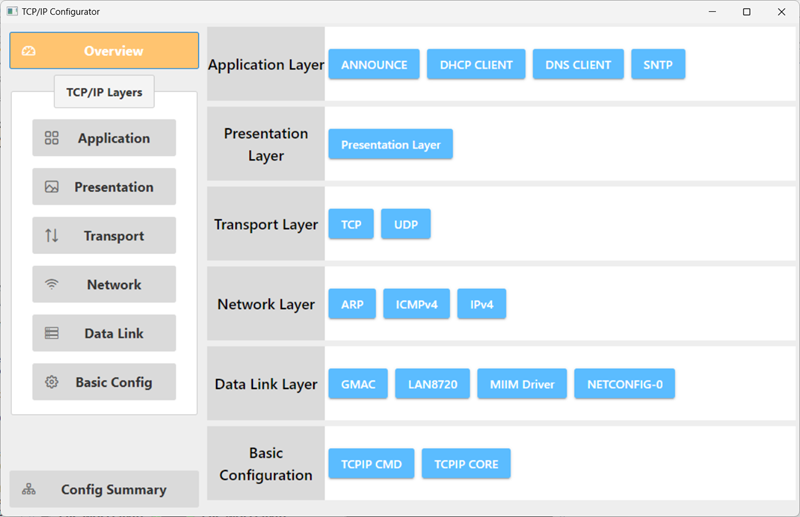Click the Network wifi icon in sidebar
The image size is (800, 517).
click(x=52, y=284)
